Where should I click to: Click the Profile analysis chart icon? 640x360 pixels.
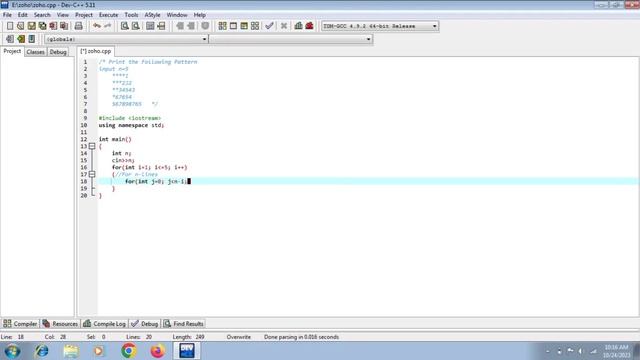(x=298, y=26)
